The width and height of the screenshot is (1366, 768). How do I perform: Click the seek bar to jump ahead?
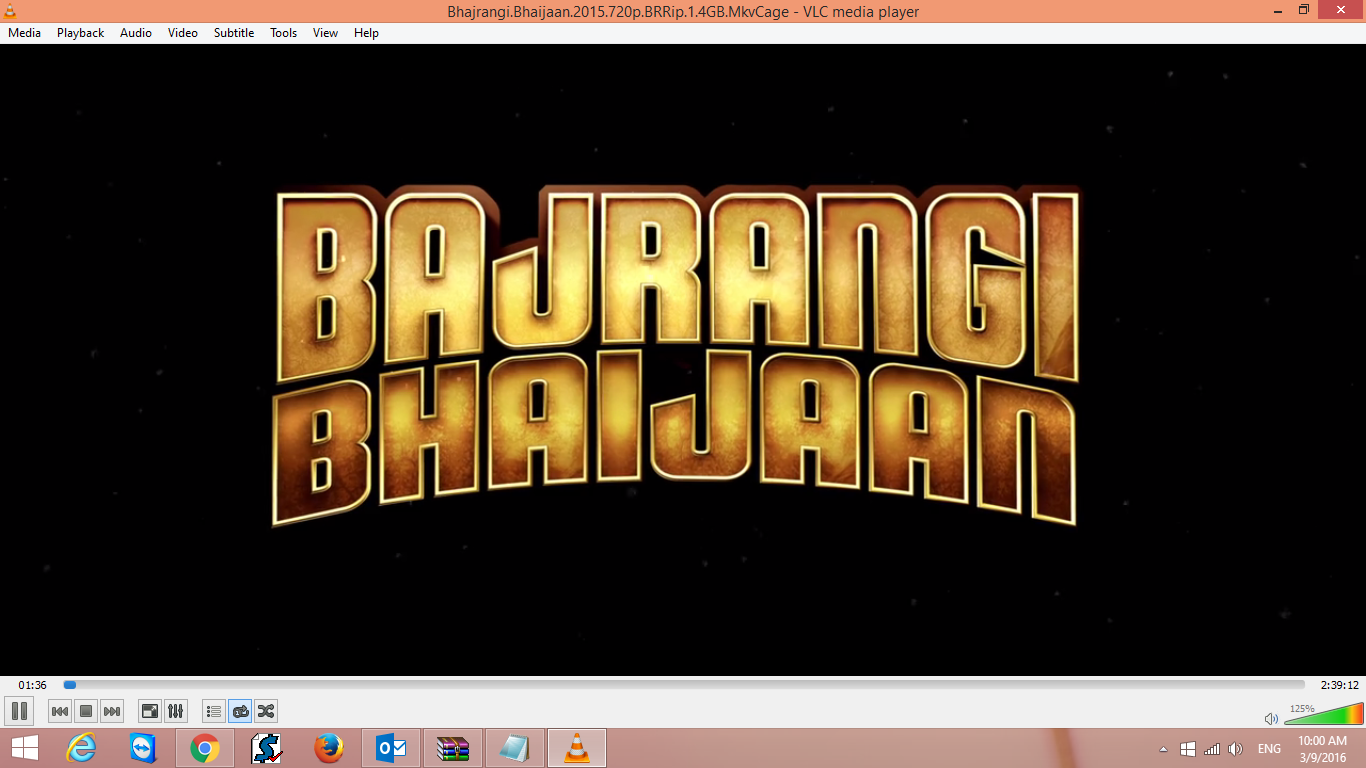click(x=684, y=685)
